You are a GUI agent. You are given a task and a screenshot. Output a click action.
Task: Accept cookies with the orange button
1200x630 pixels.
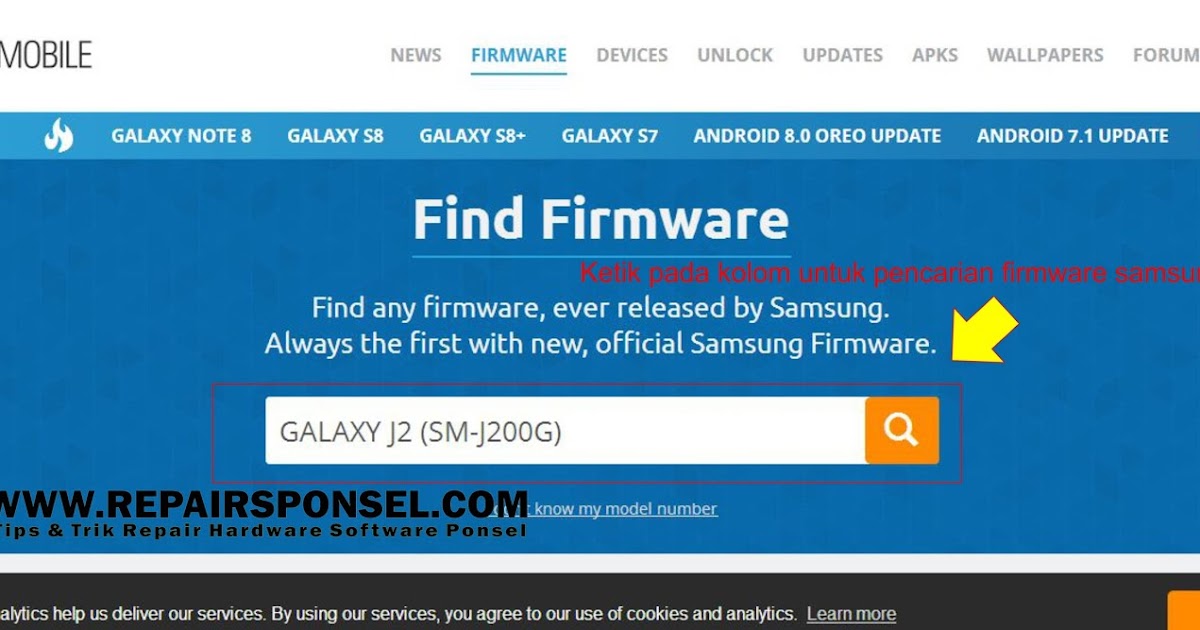tap(1184, 611)
